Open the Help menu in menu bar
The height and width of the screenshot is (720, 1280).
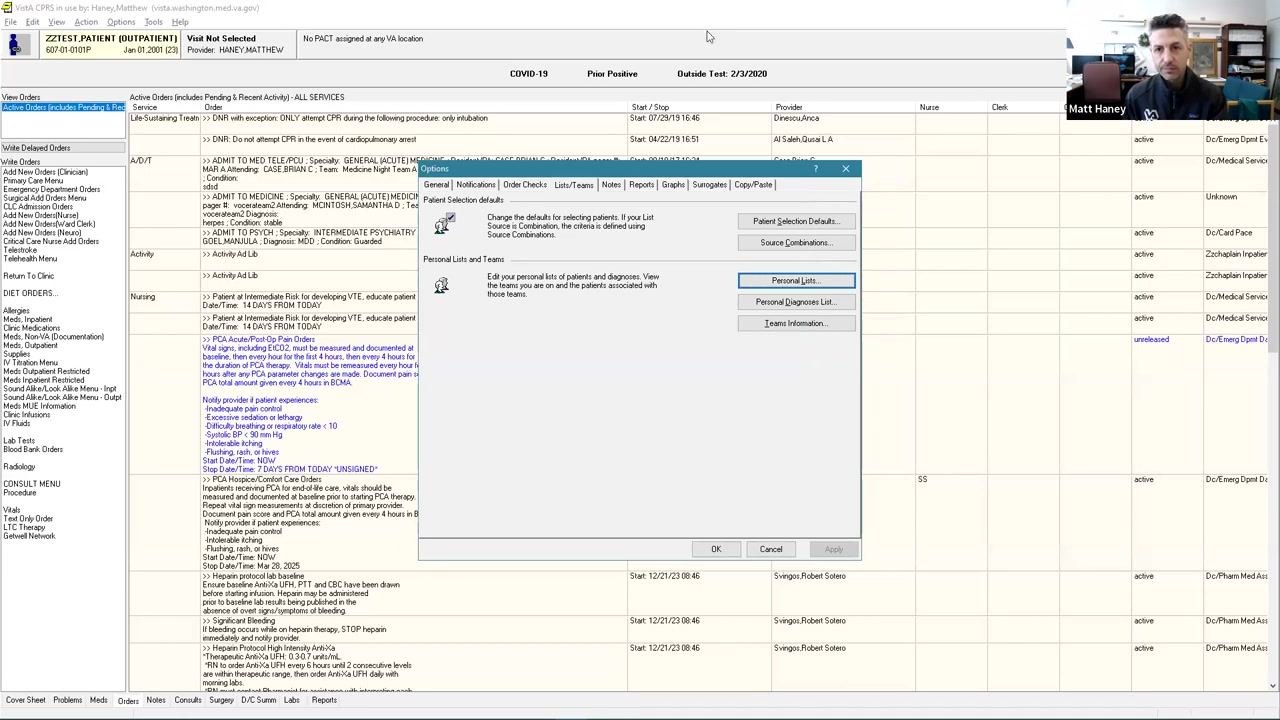tap(180, 22)
